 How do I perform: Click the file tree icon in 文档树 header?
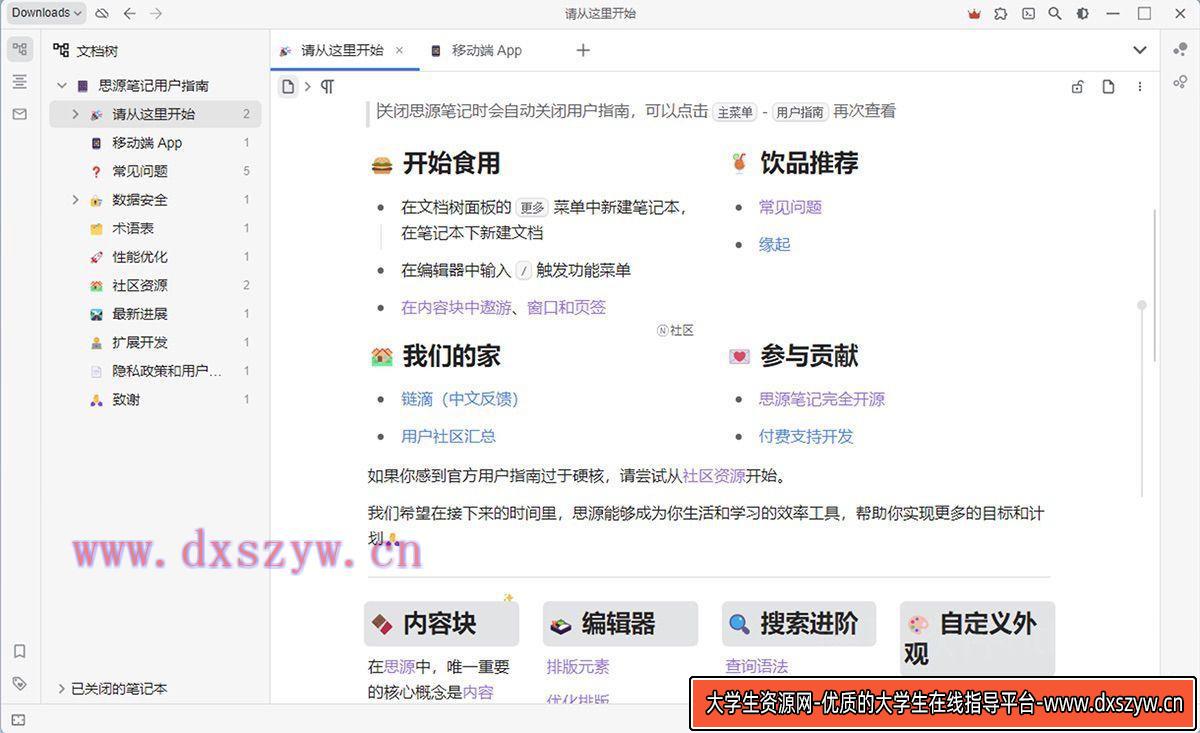tap(61, 50)
